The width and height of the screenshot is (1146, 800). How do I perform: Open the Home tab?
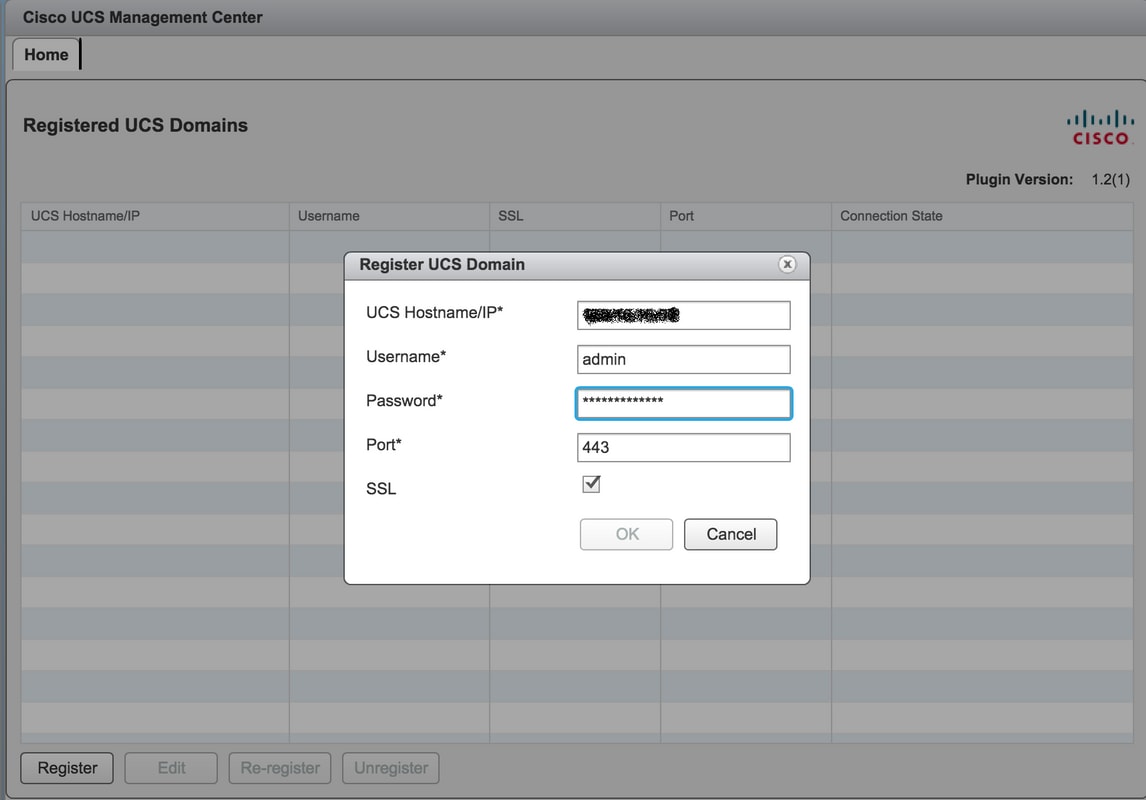46,55
